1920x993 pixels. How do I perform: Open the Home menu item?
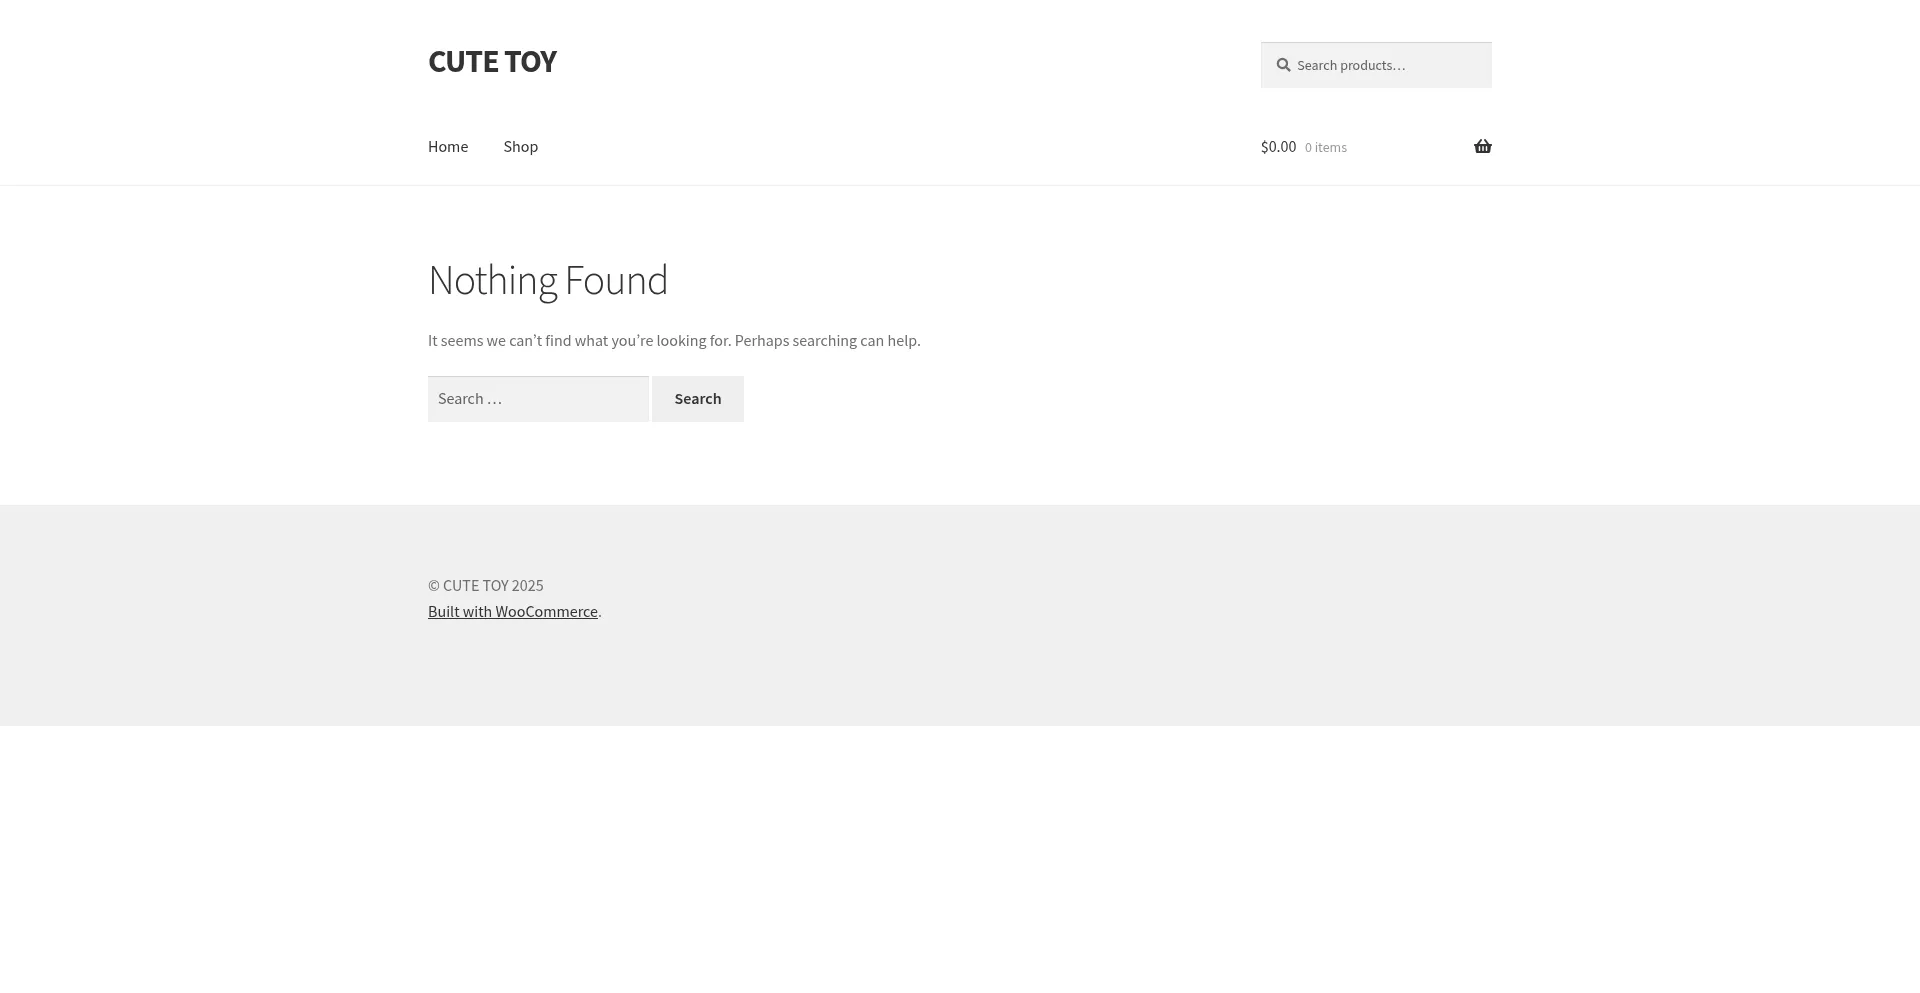448,147
